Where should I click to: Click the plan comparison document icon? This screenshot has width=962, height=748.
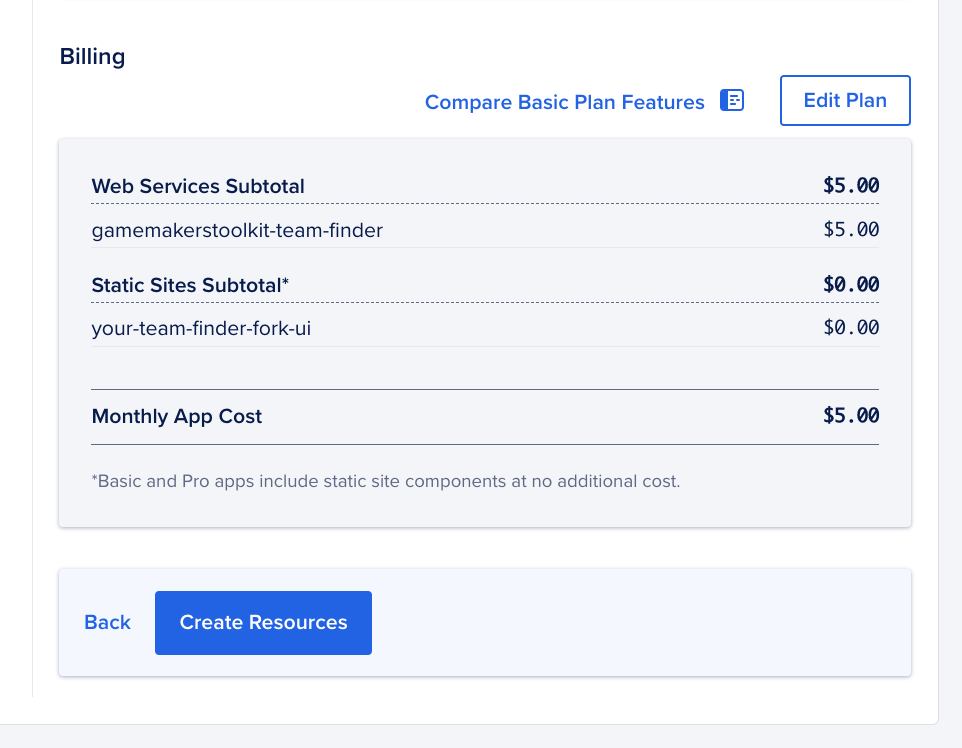coord(732,100)
